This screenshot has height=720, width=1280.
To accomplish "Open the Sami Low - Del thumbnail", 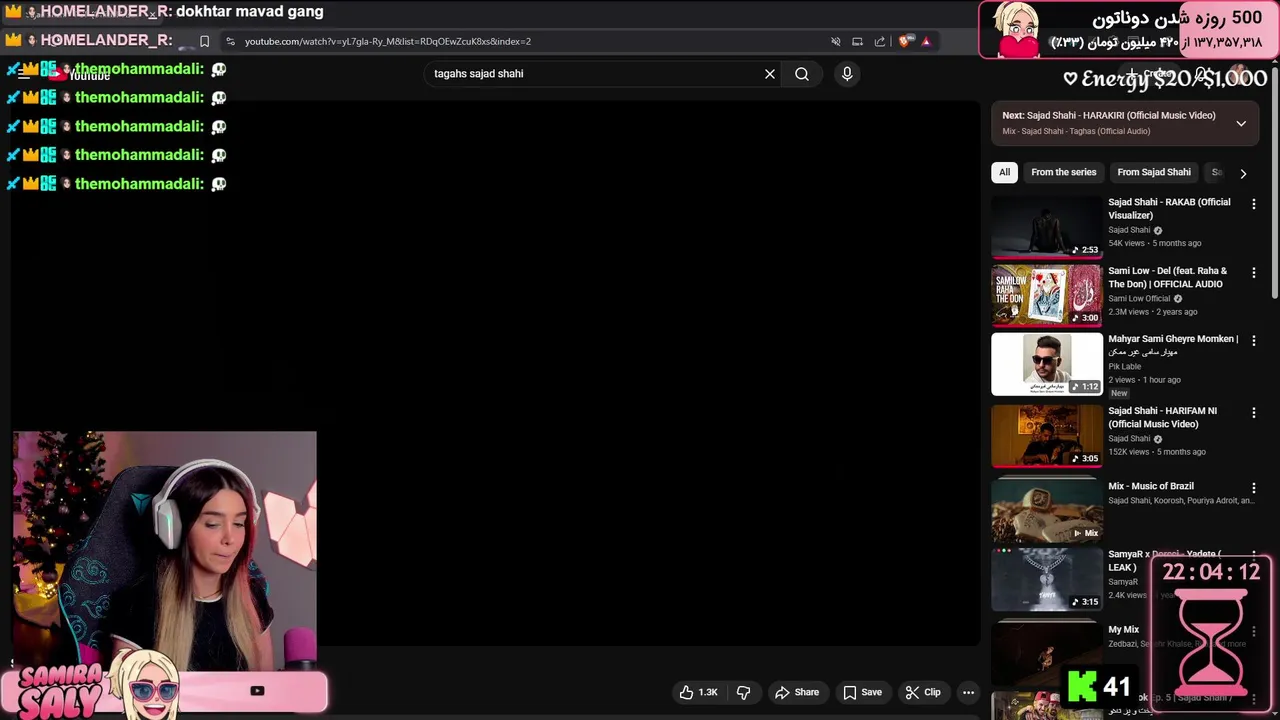I will pyautogui.click(x=1046, y=295).
